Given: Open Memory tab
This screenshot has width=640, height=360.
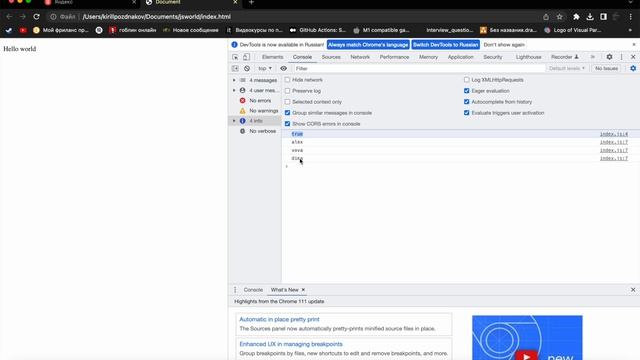Looking at the screenshot, I should click(428, 57).
